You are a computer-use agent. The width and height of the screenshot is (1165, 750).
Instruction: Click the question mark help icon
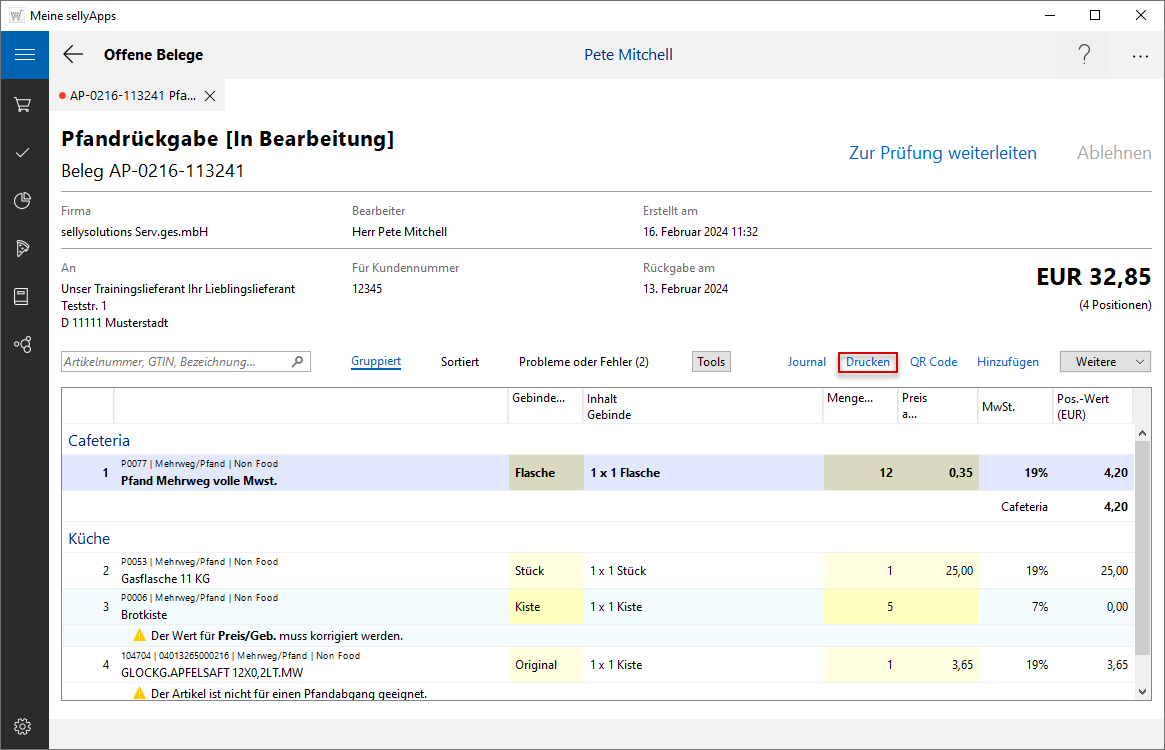pyautogui.click(x=1084, y=55)
